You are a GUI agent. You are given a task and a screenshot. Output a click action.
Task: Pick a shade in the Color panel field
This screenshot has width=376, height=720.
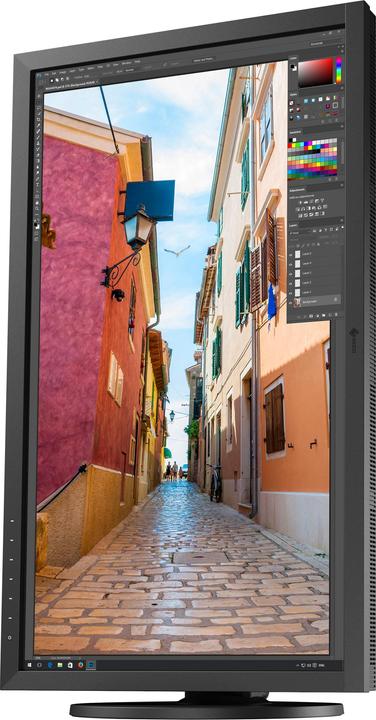point(315,72)
